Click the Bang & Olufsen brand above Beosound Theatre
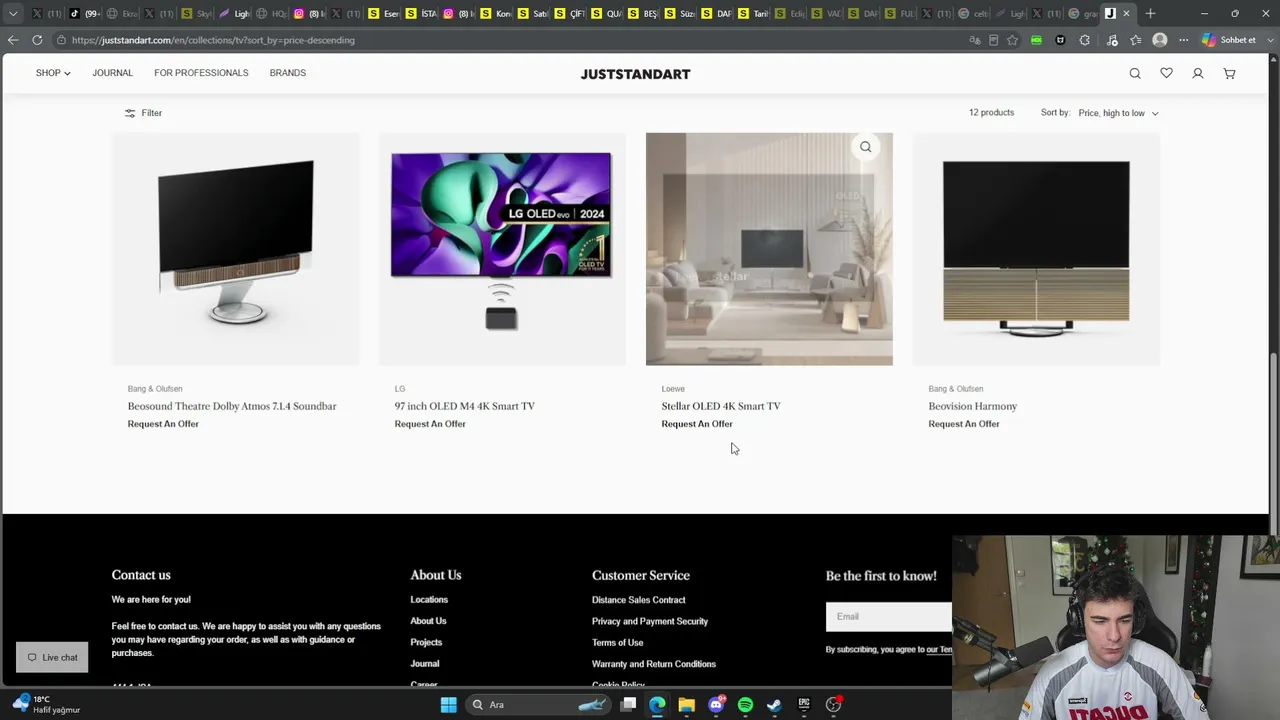Image resolution: width=1280 pixels, height=720 pixels. (155, 389)
